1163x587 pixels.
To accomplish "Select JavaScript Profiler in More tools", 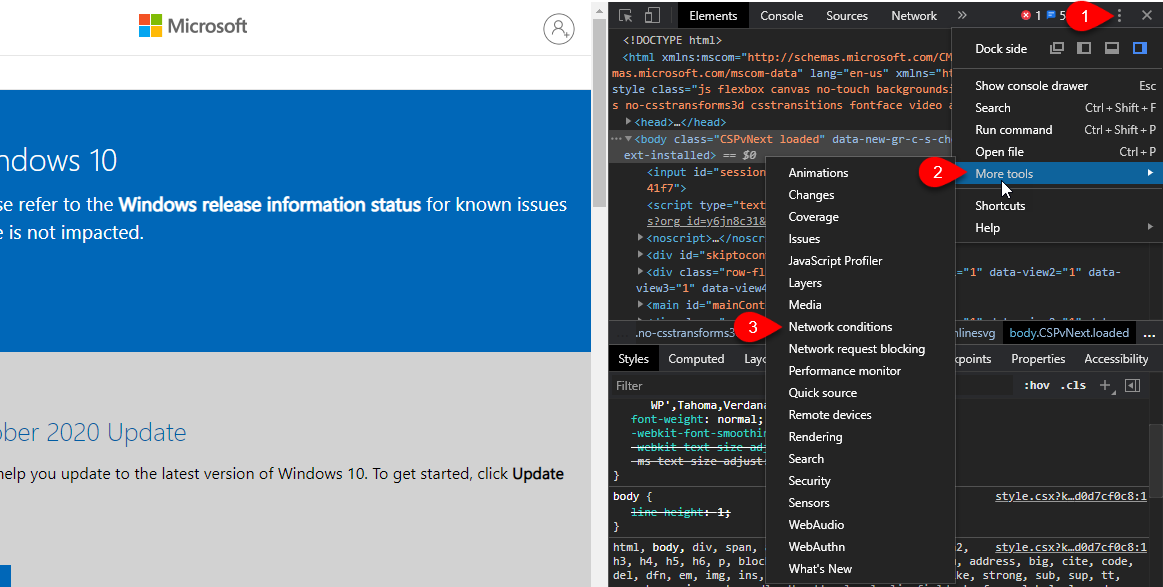I will (860, 260).
